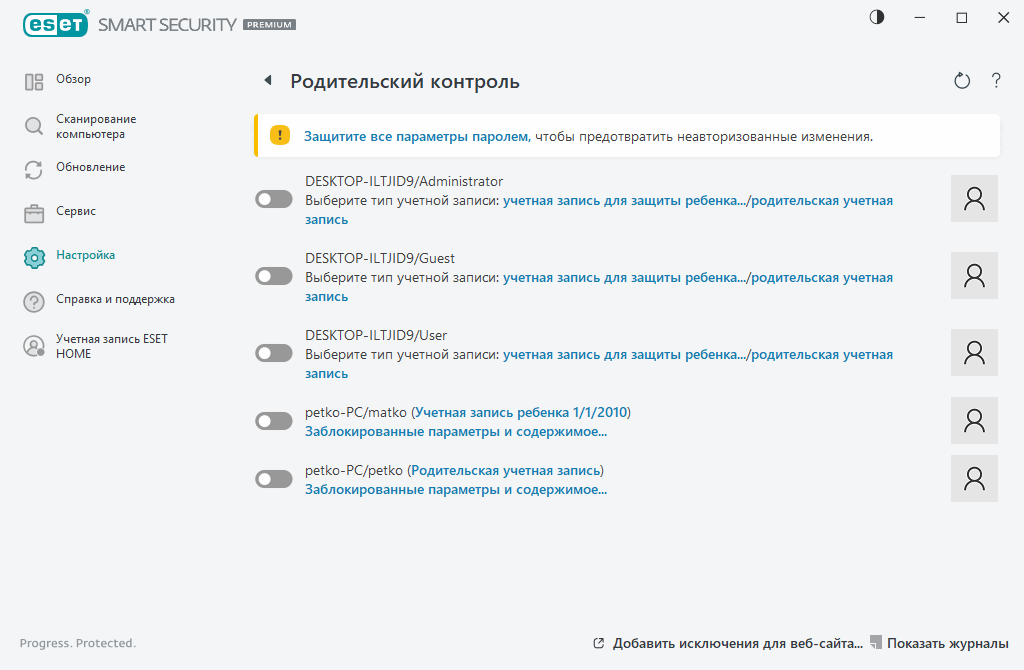Enable the toggle for petko-PC/matko child account
This screenshot has width=1024, height=670.
click(273, 421)
